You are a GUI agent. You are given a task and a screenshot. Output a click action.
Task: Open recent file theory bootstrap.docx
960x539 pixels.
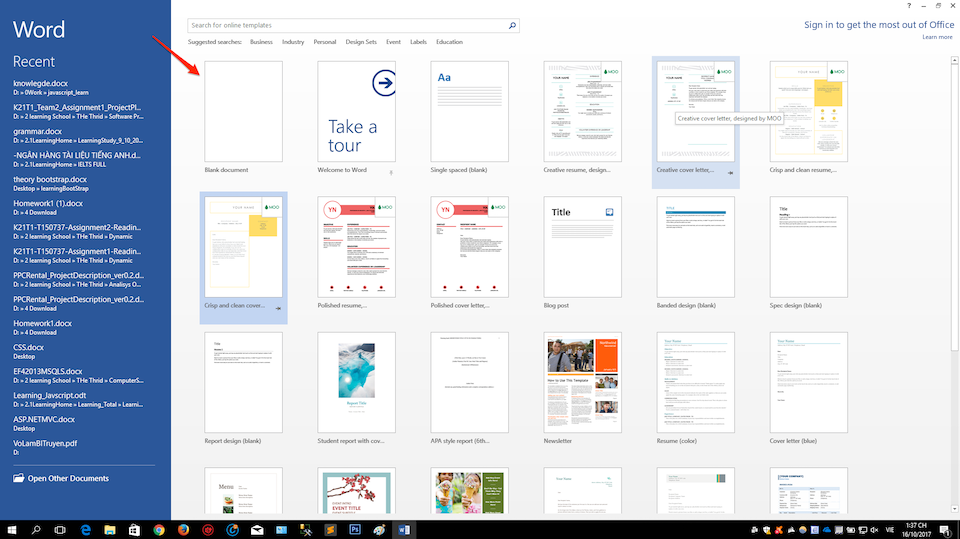pos(51,184)
